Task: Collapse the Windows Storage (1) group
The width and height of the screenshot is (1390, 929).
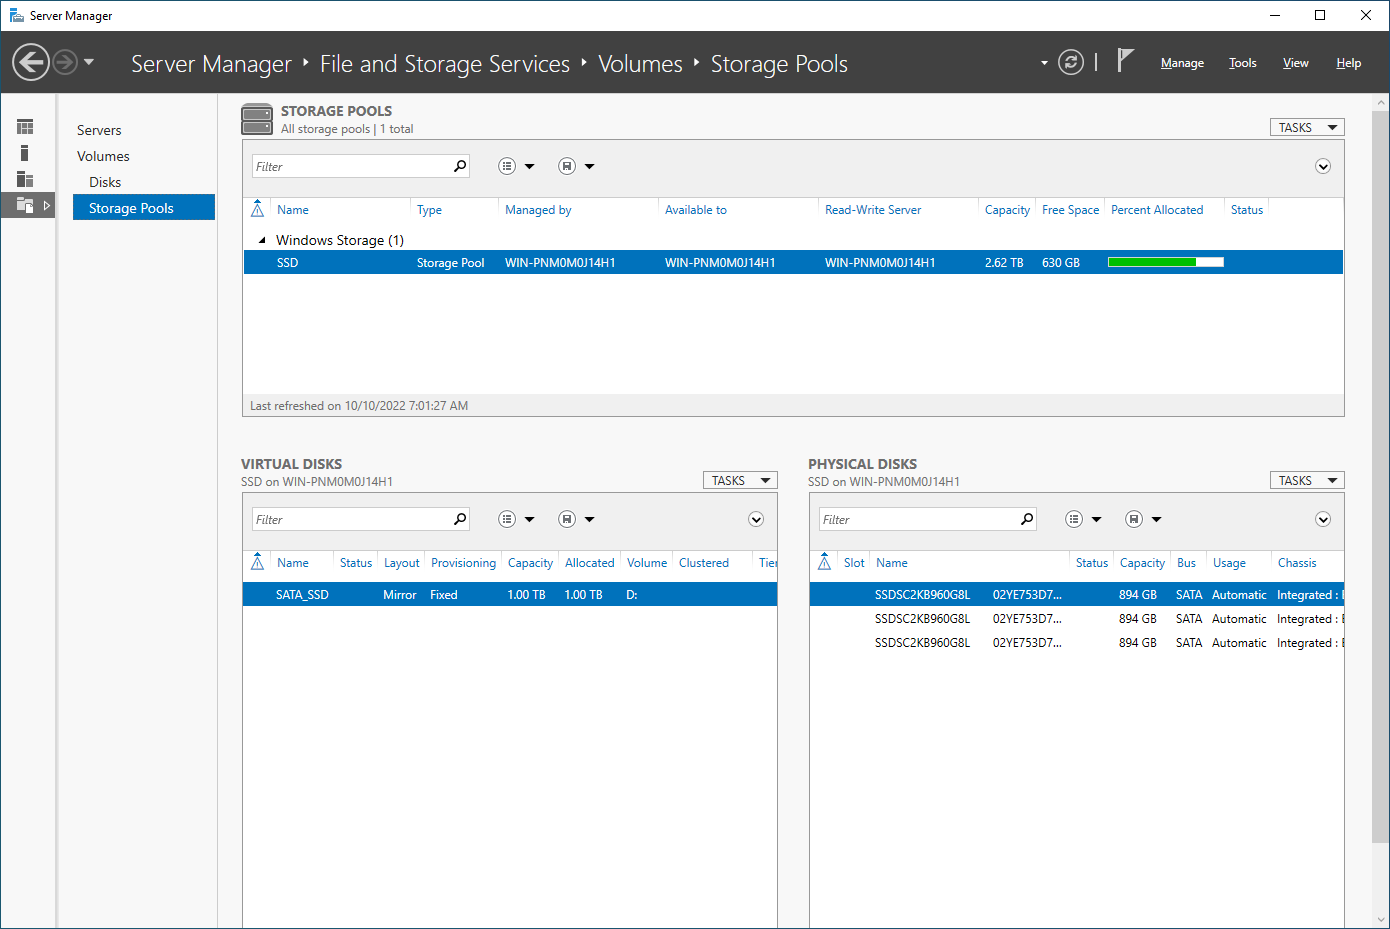Action: 262,240
